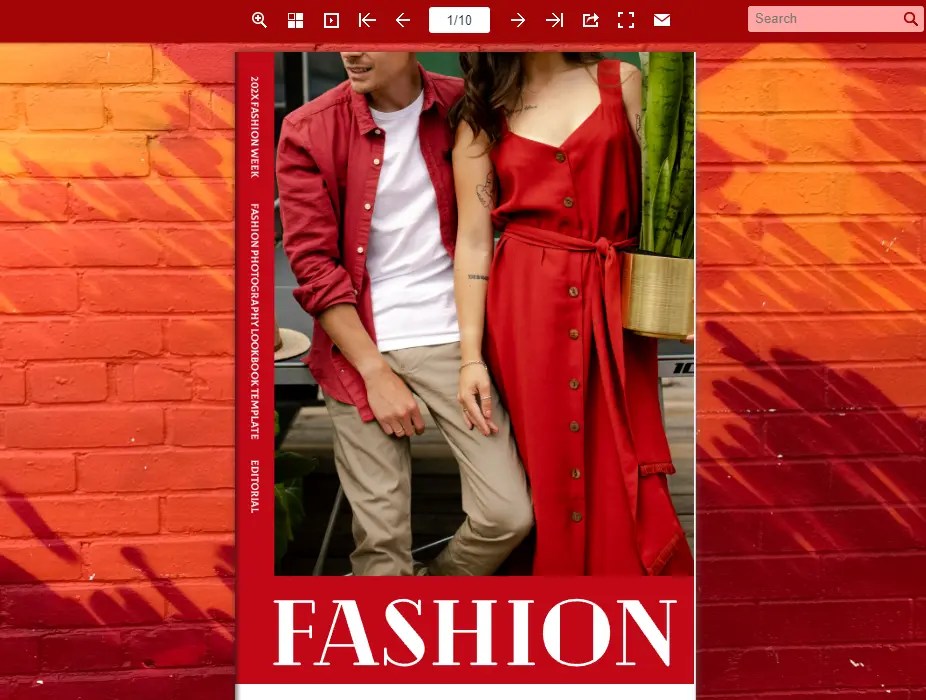Go back one page with the left arrow
The image size is (926, 700).
tap(403, 20)
